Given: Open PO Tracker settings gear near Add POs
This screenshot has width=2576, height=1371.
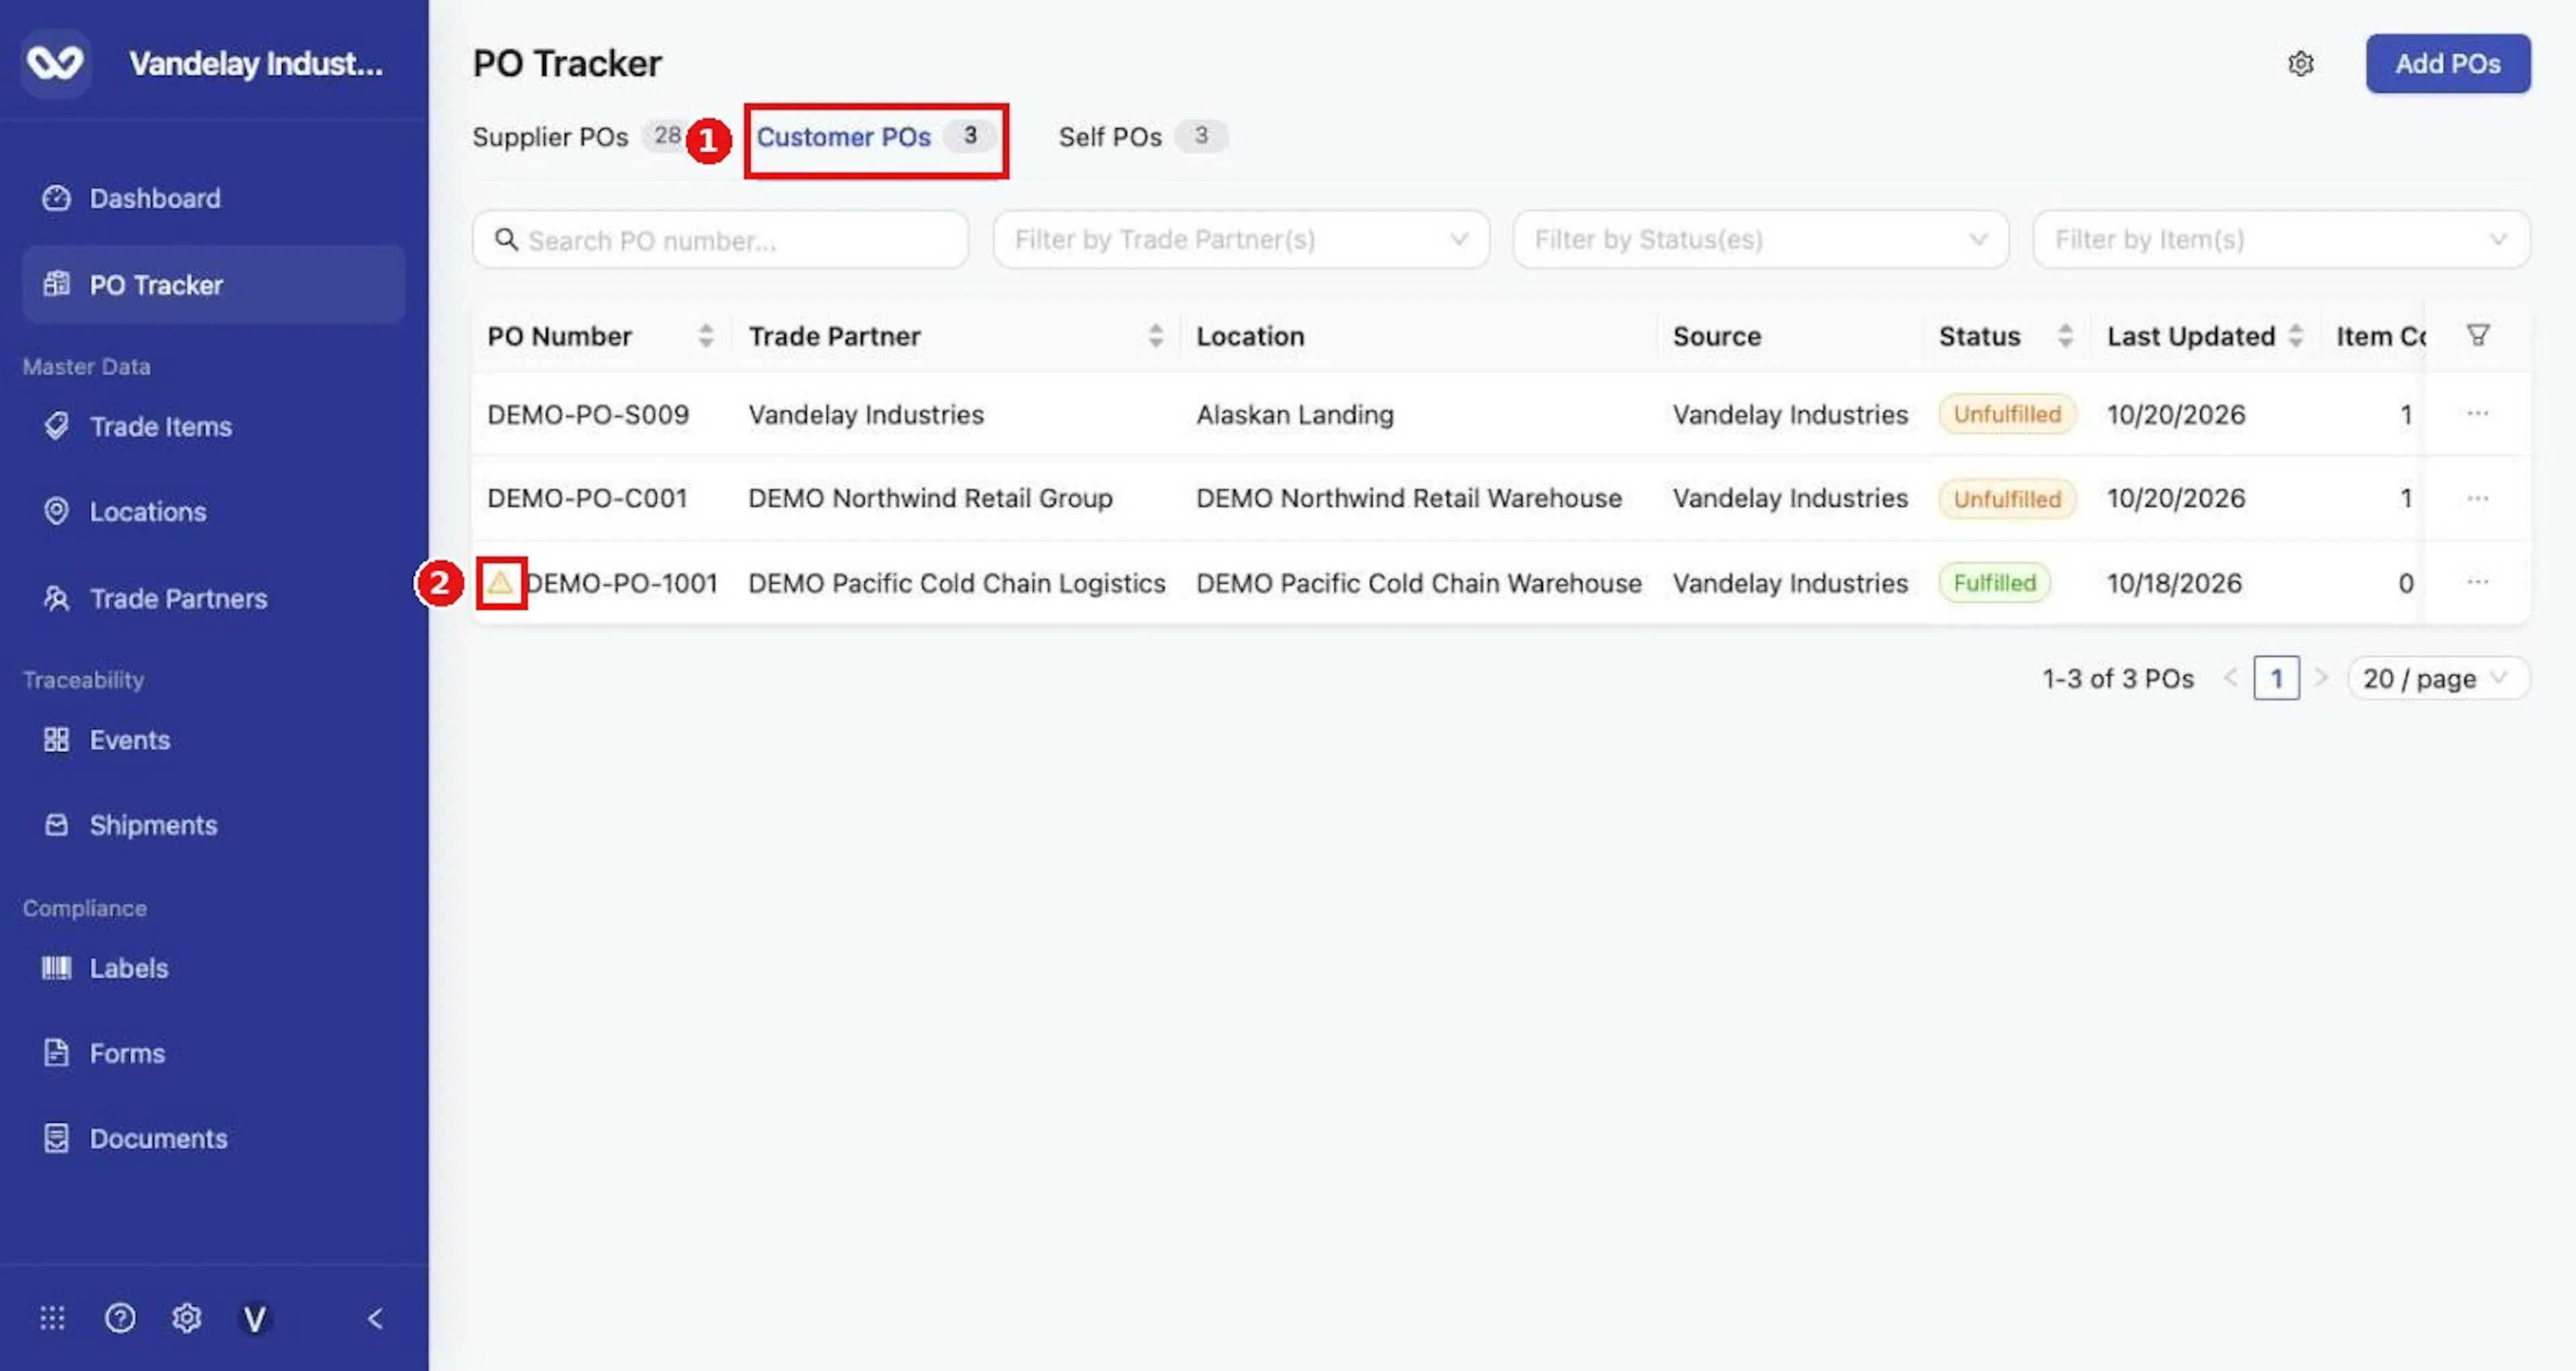Looking at the screenshot, I should (2301, 64).
